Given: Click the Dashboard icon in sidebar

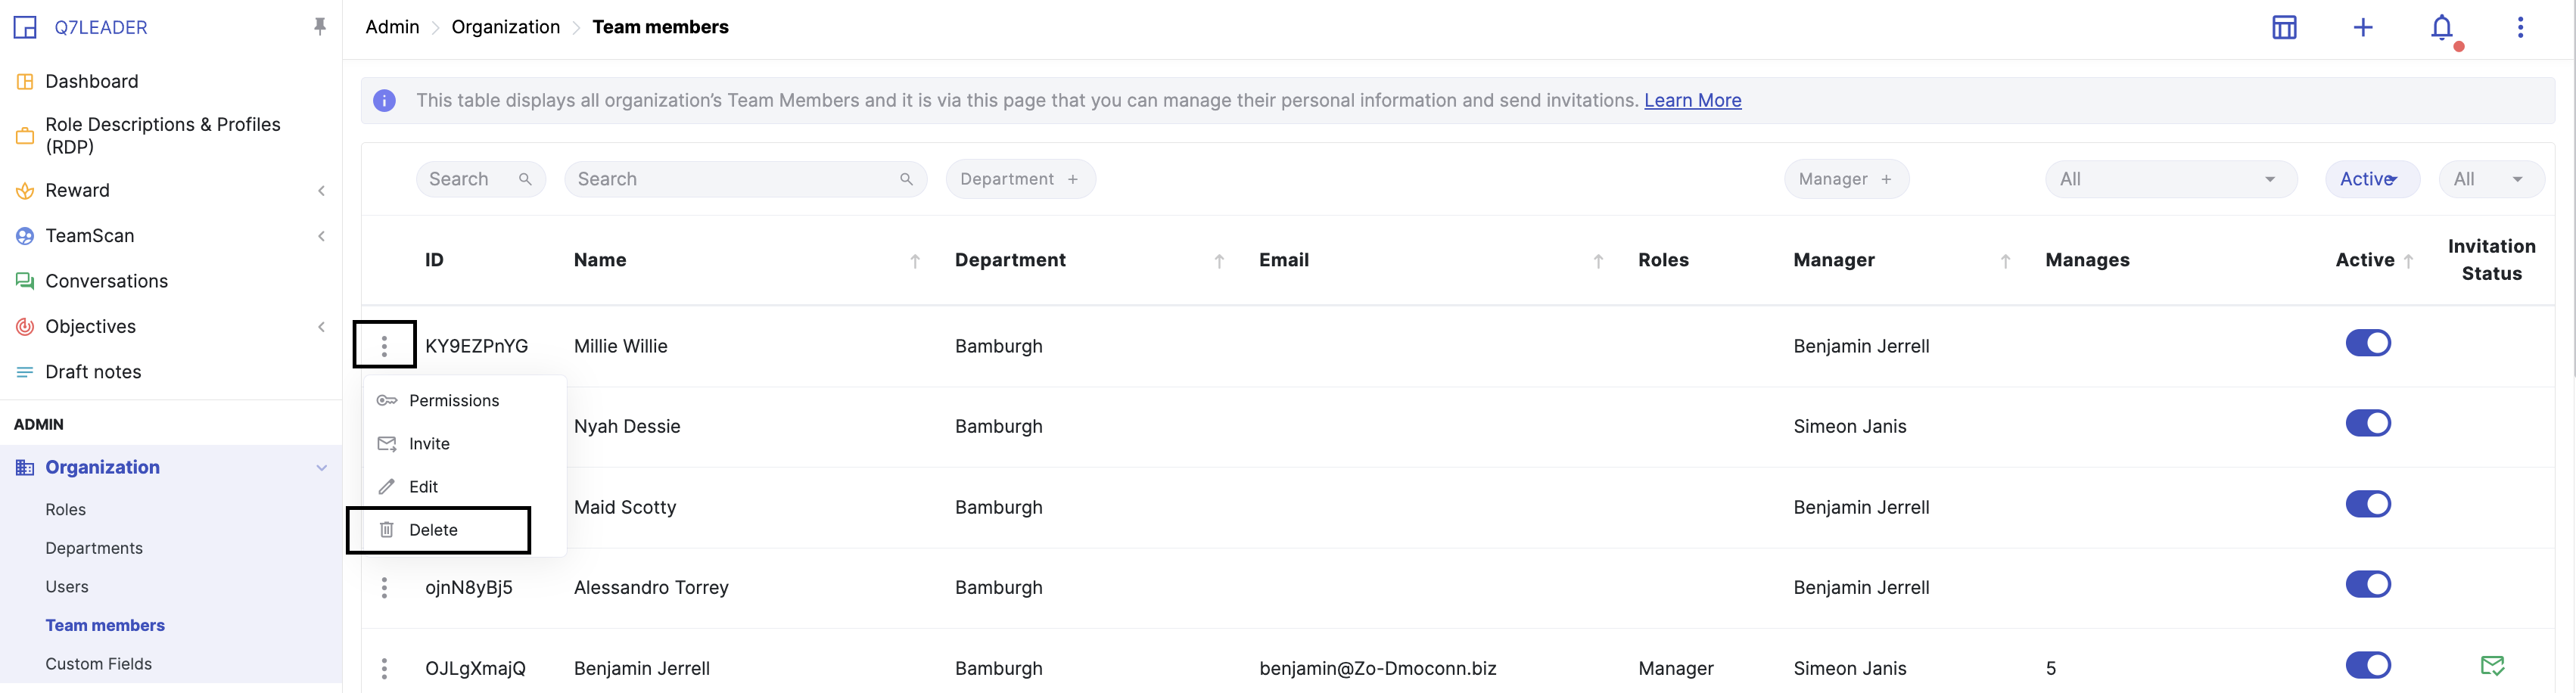Looking at the screenshot, I should click(25, 82).
